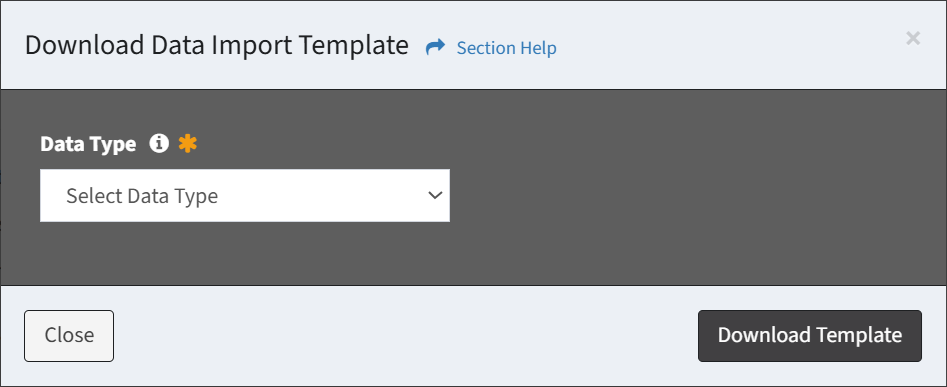Cancel the dialog using the light Close button

point(69,336)
